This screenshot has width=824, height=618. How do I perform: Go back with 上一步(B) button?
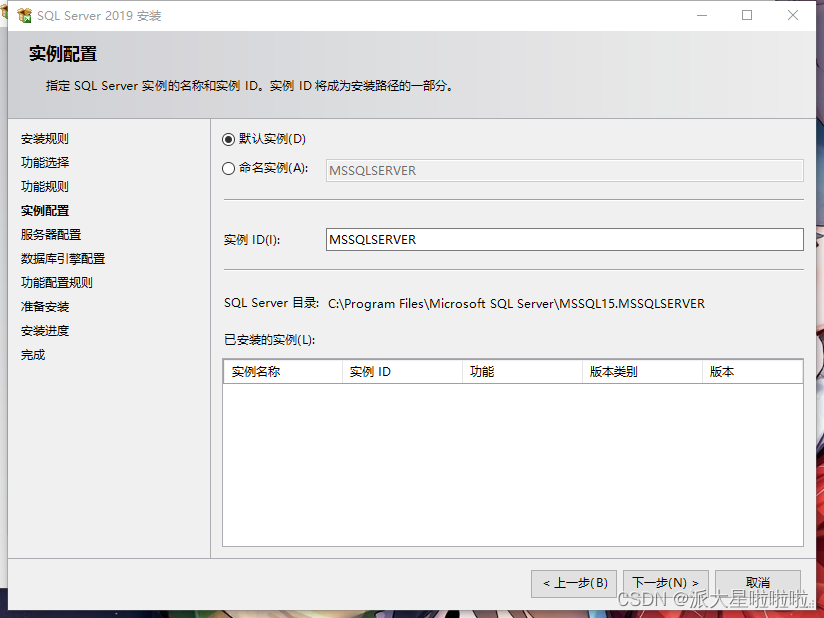pos(574,583)
